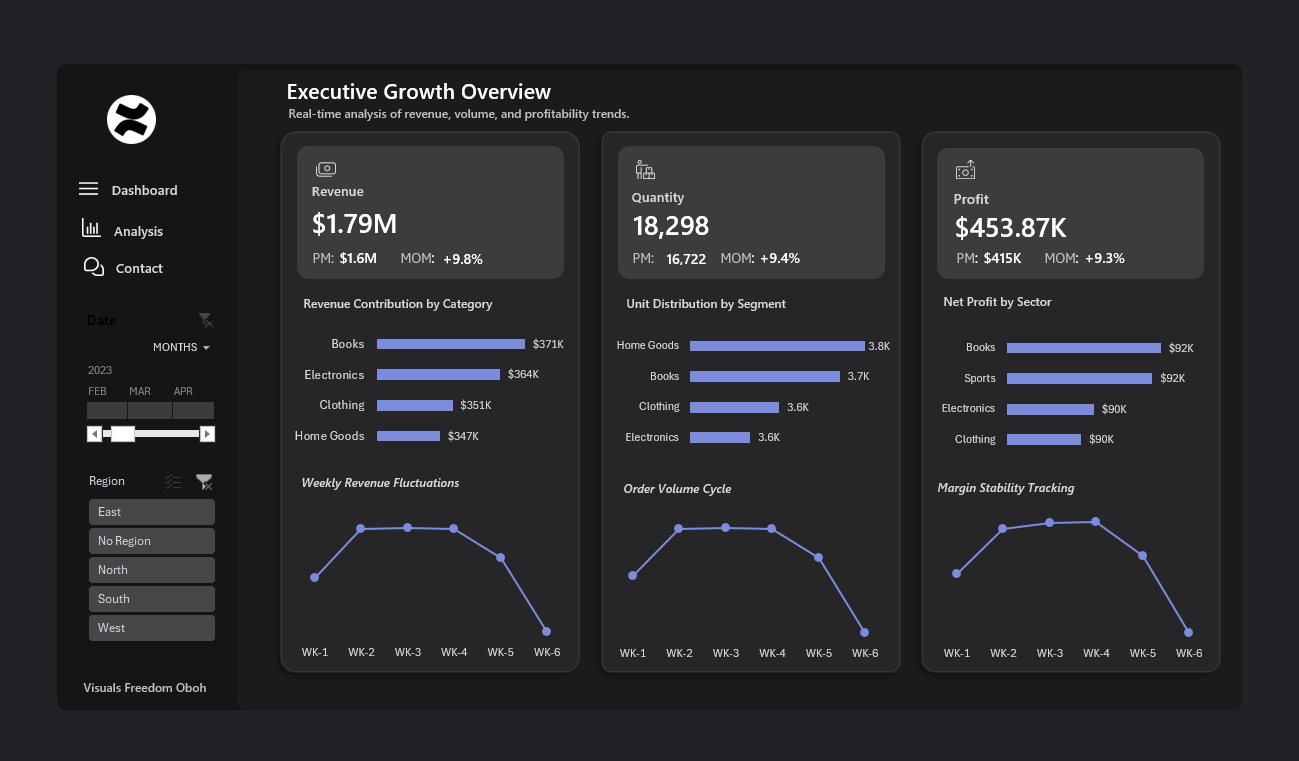The height and width of the screenshot is (761, 1299).
Task: Open the Dashboard page
Action: click(x=144, y=190)
